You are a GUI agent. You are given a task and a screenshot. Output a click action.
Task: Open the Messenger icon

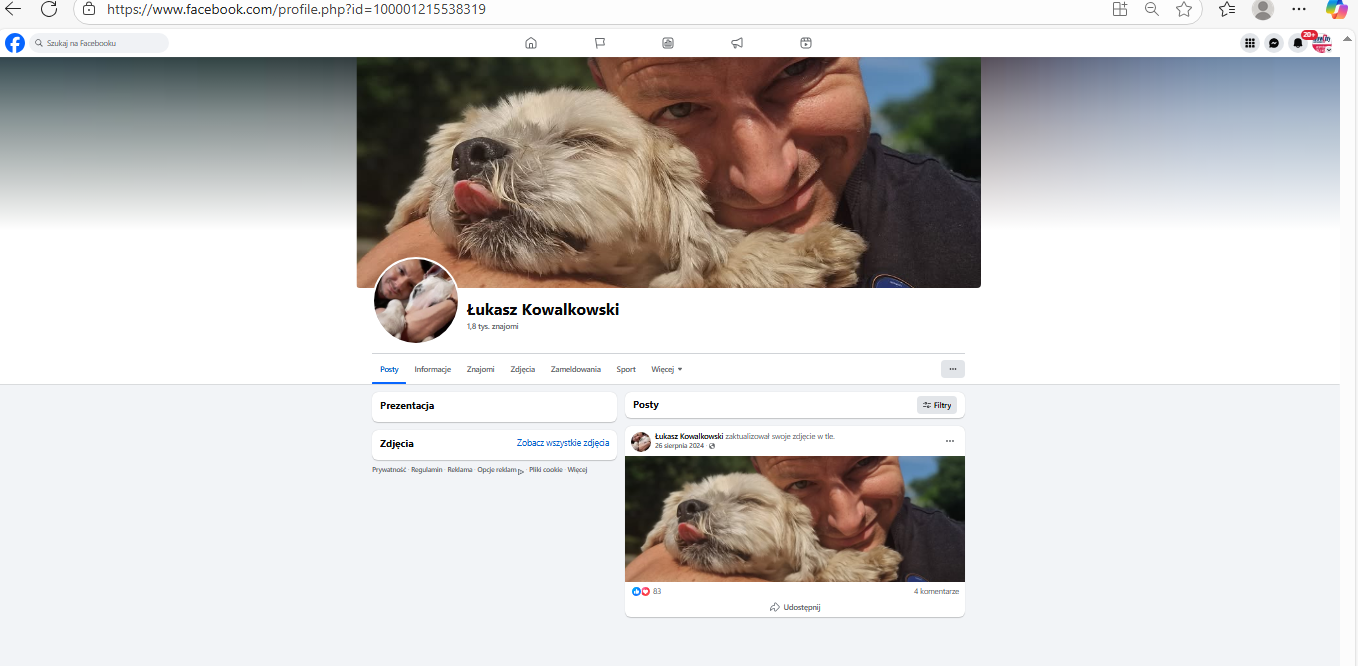(x=1273, y=43)
